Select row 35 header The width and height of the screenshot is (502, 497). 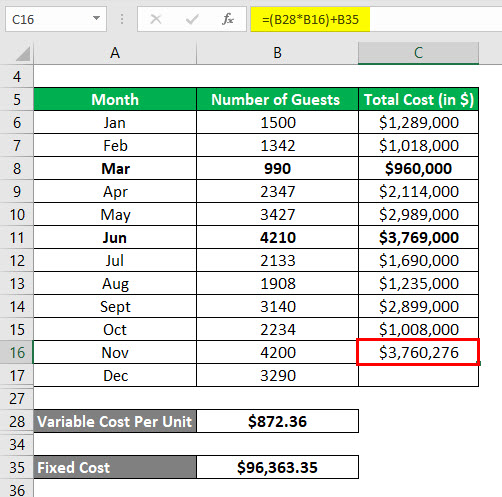tap(17, 467)
